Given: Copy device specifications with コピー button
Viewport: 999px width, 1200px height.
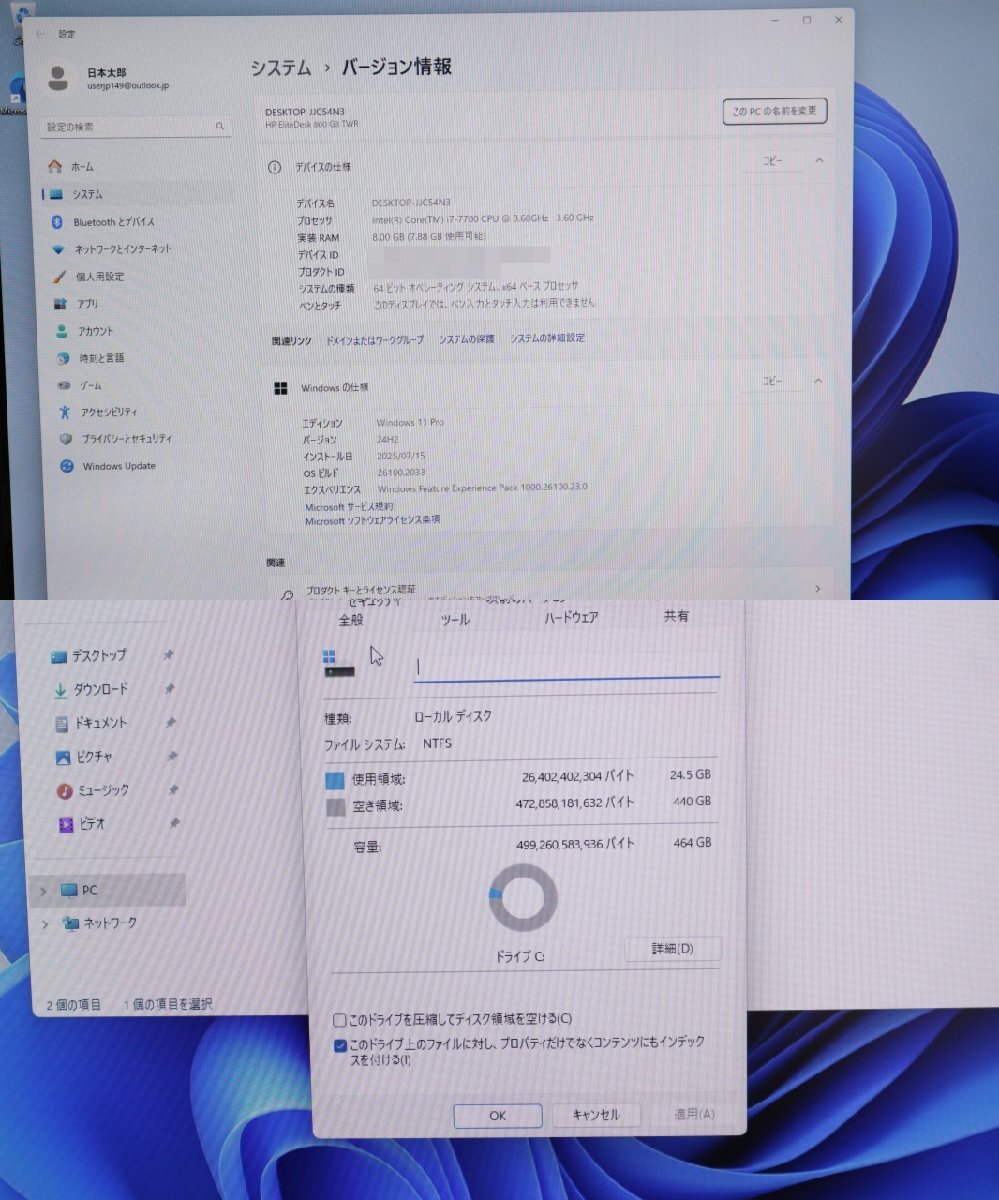Looking at the screenshot, I should [x=773, y=161].
